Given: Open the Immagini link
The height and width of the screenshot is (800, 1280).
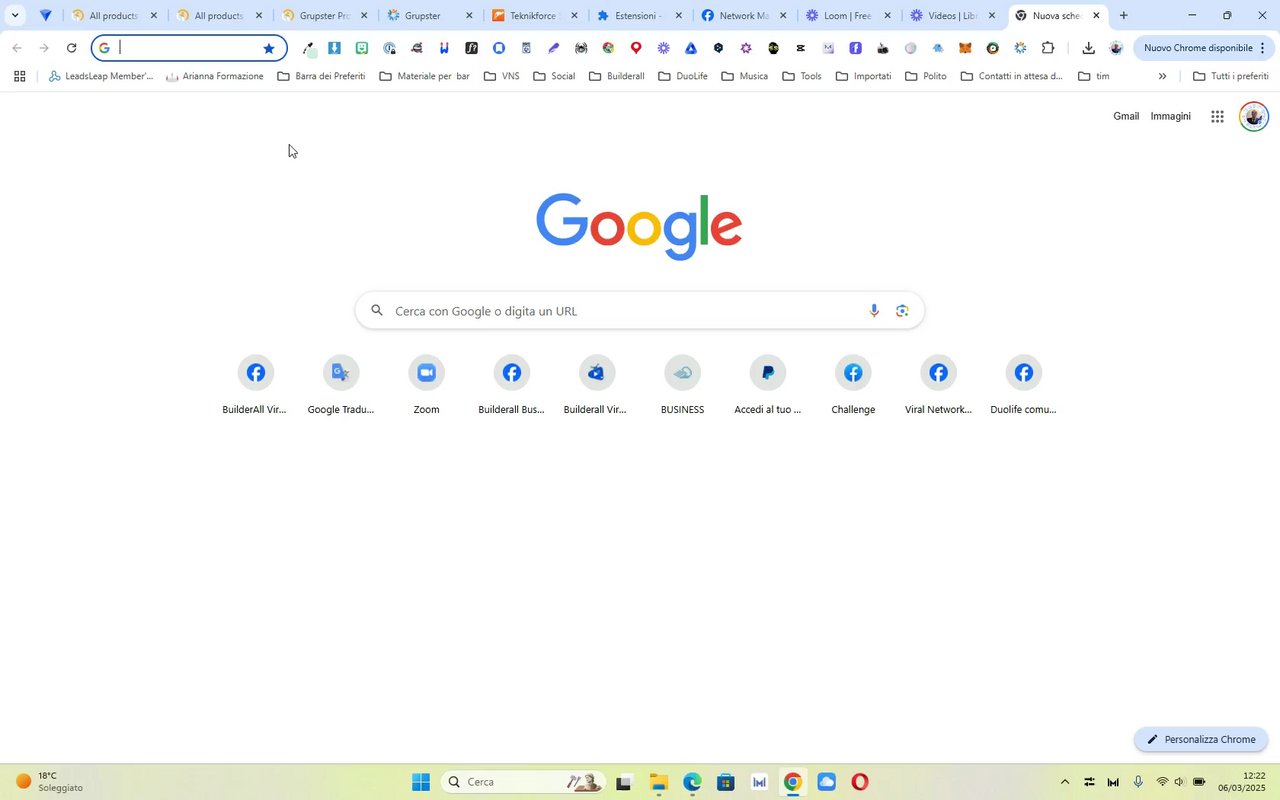Looking at the screenshot, I should (x=1170, y=116).
